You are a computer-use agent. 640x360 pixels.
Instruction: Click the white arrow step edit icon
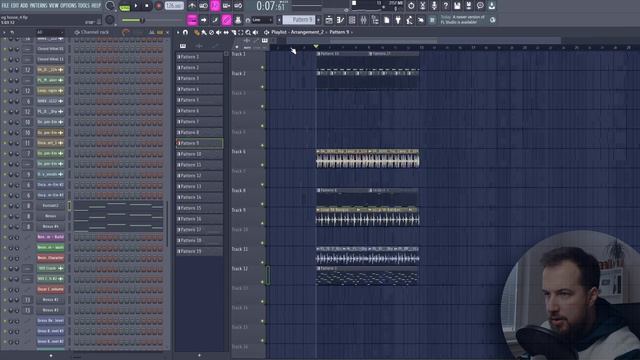tap(203, 20)
